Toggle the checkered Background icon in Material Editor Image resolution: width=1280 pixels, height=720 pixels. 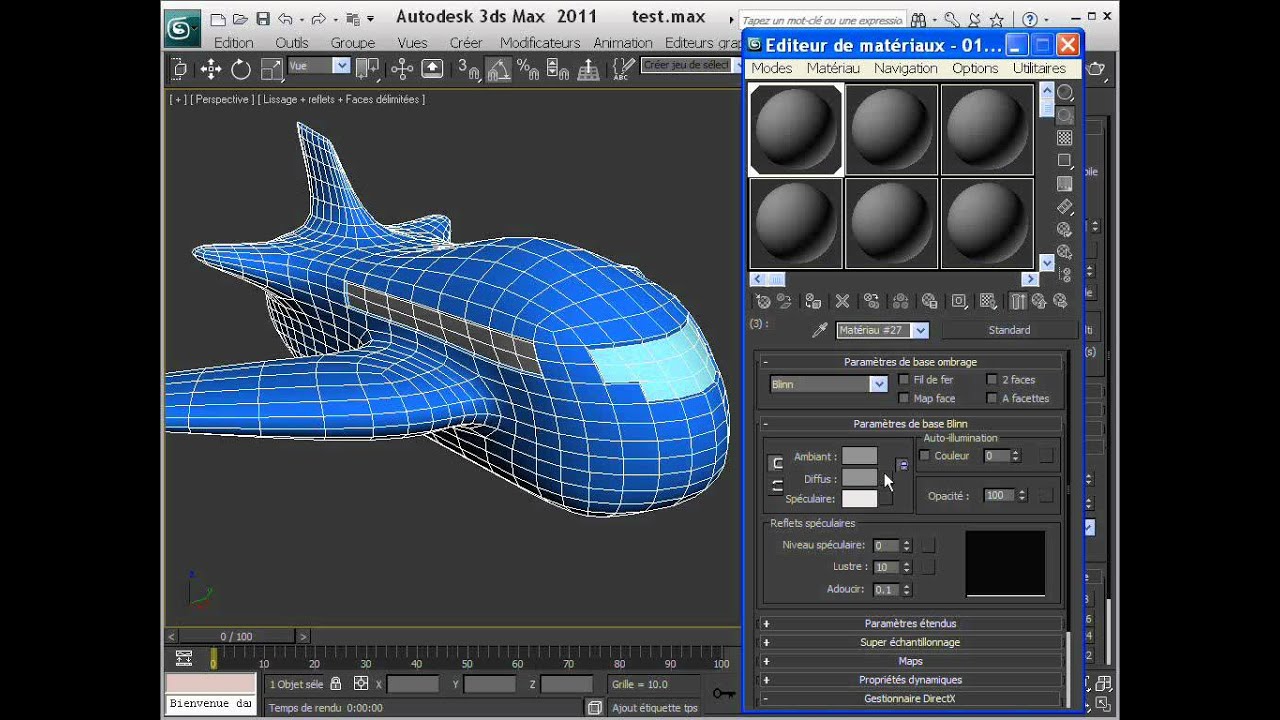pyautogui.click(x=1065, y=138)
